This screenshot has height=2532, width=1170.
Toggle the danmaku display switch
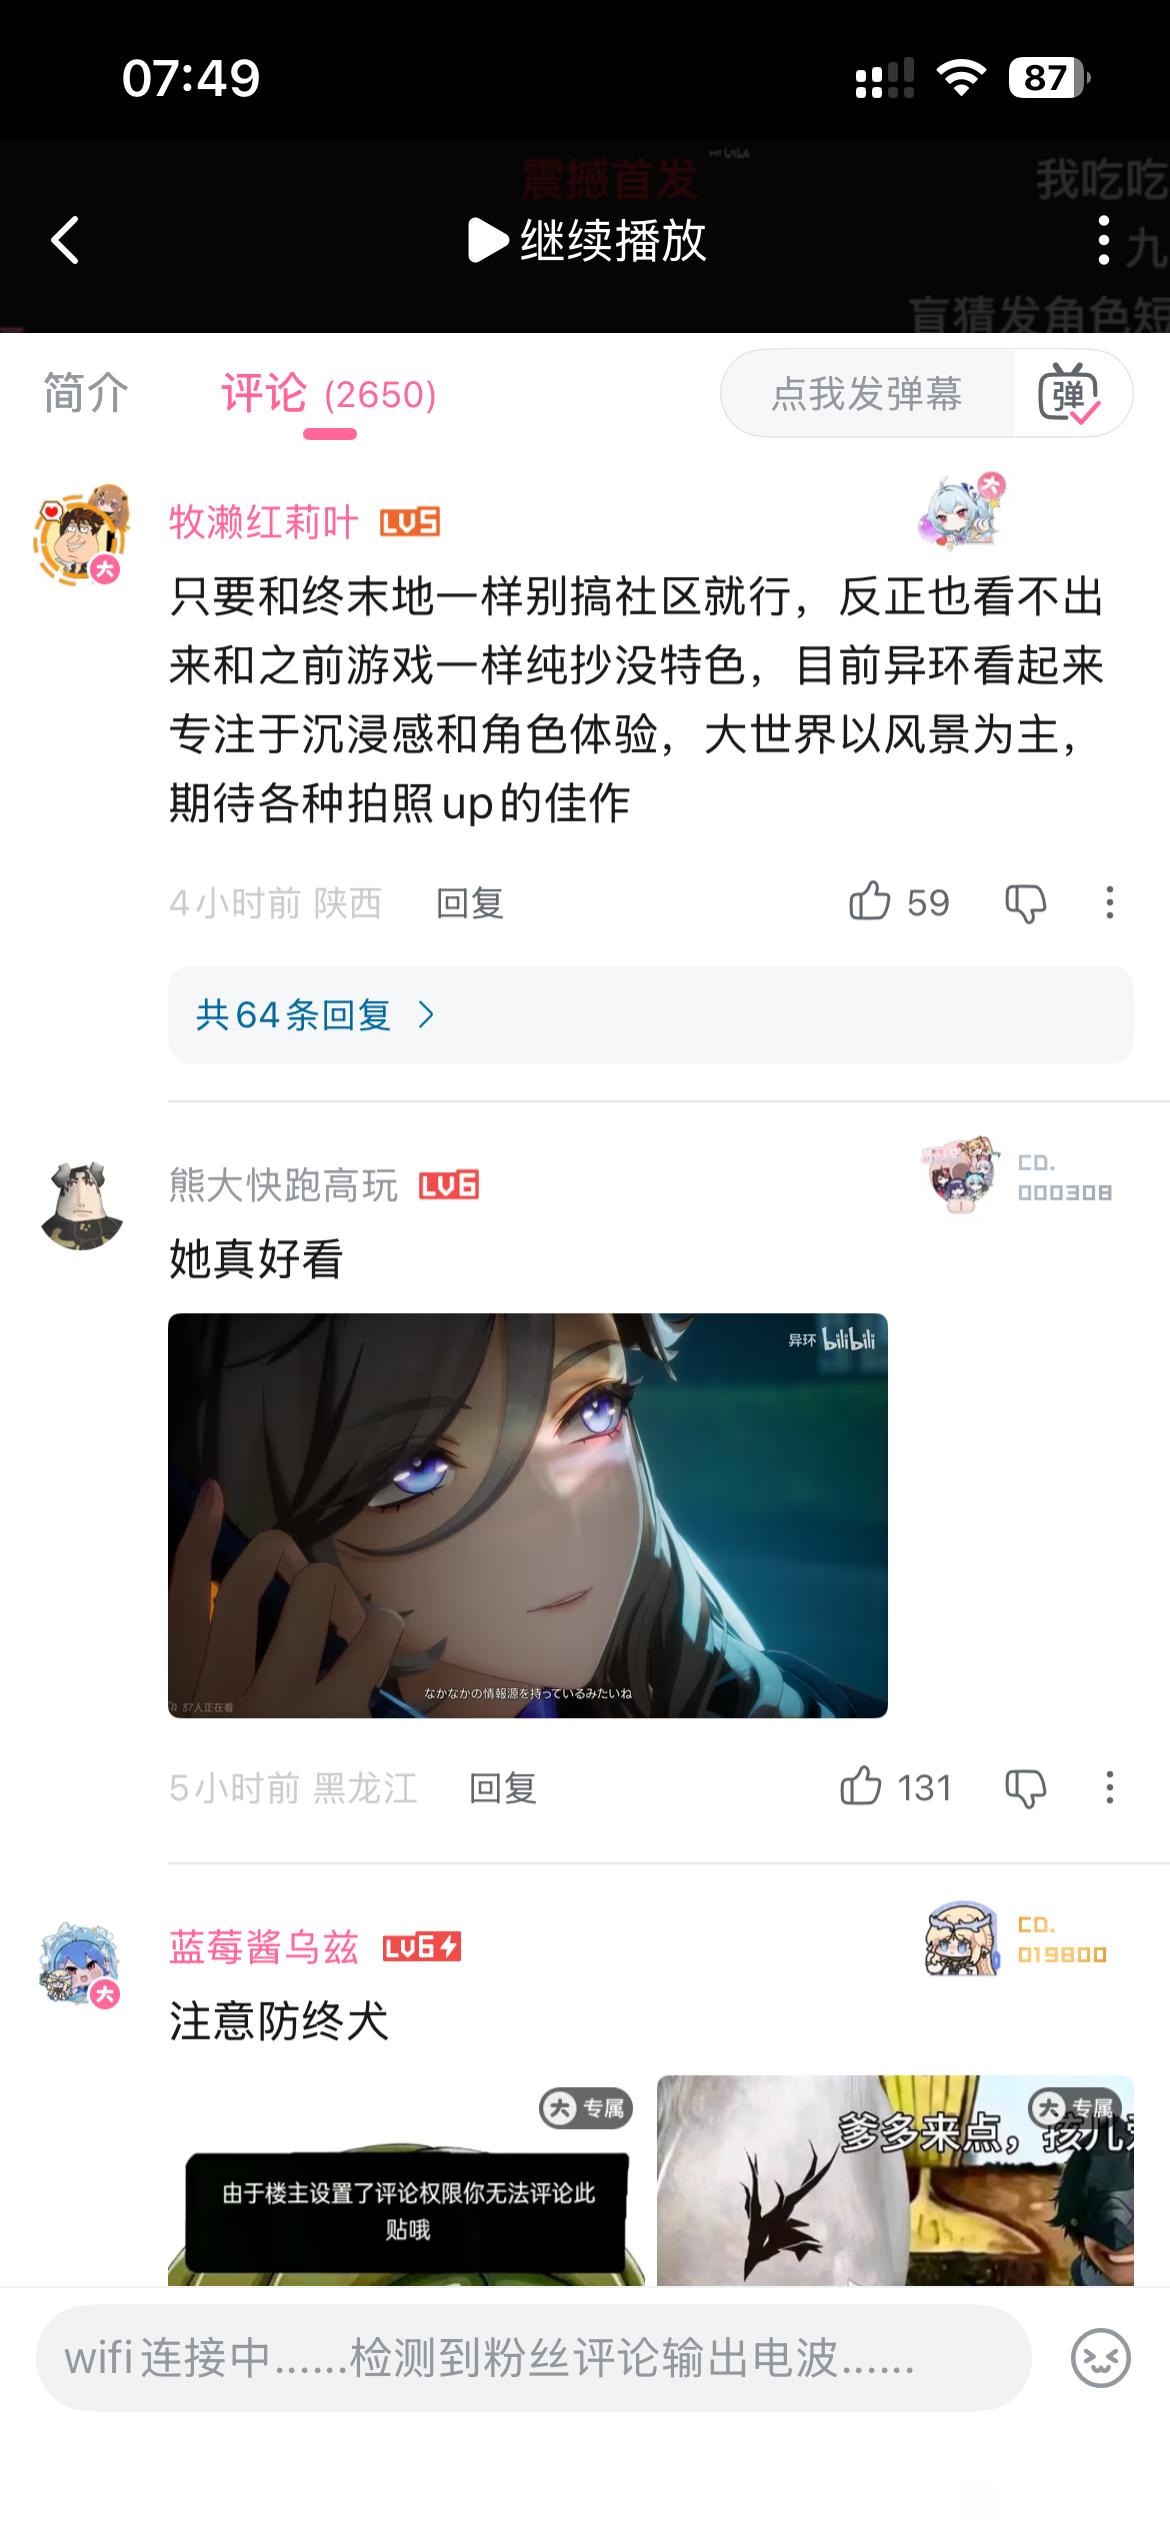pos(1070,393)
